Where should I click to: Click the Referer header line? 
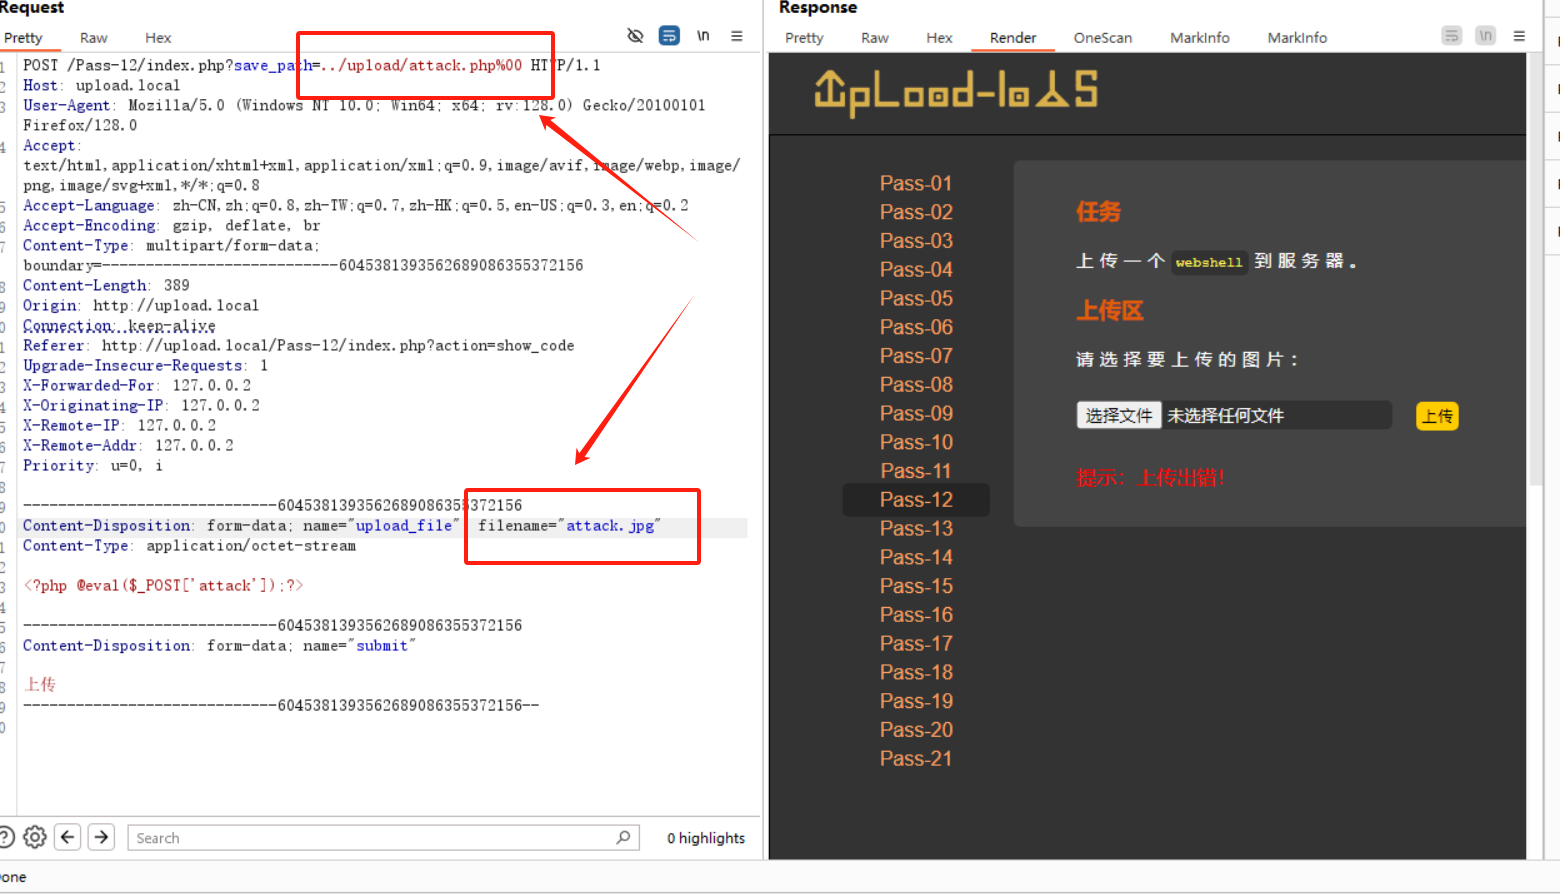pyautogui.click(x=299, y=345)
